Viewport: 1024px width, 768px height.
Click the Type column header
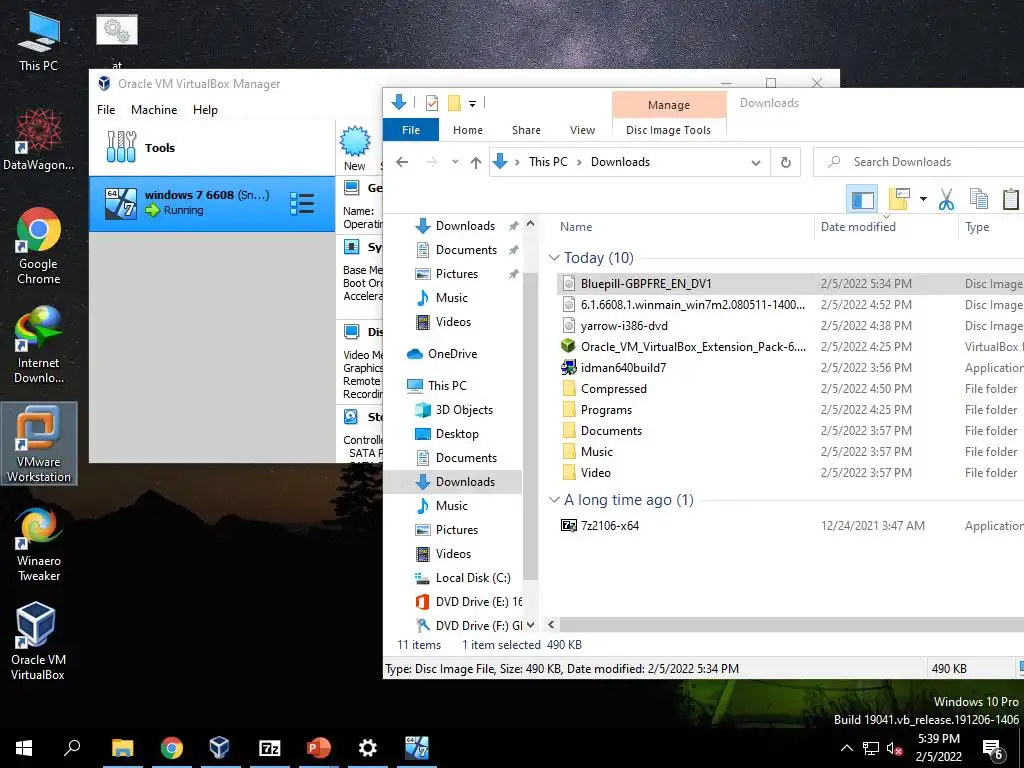point(977,227)
